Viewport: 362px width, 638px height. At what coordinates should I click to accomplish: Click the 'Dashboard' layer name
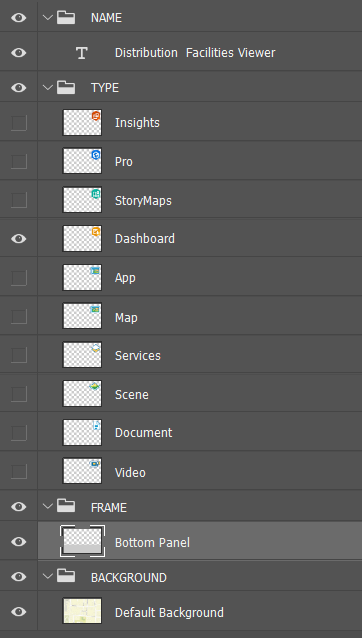(x=145, y=238)
